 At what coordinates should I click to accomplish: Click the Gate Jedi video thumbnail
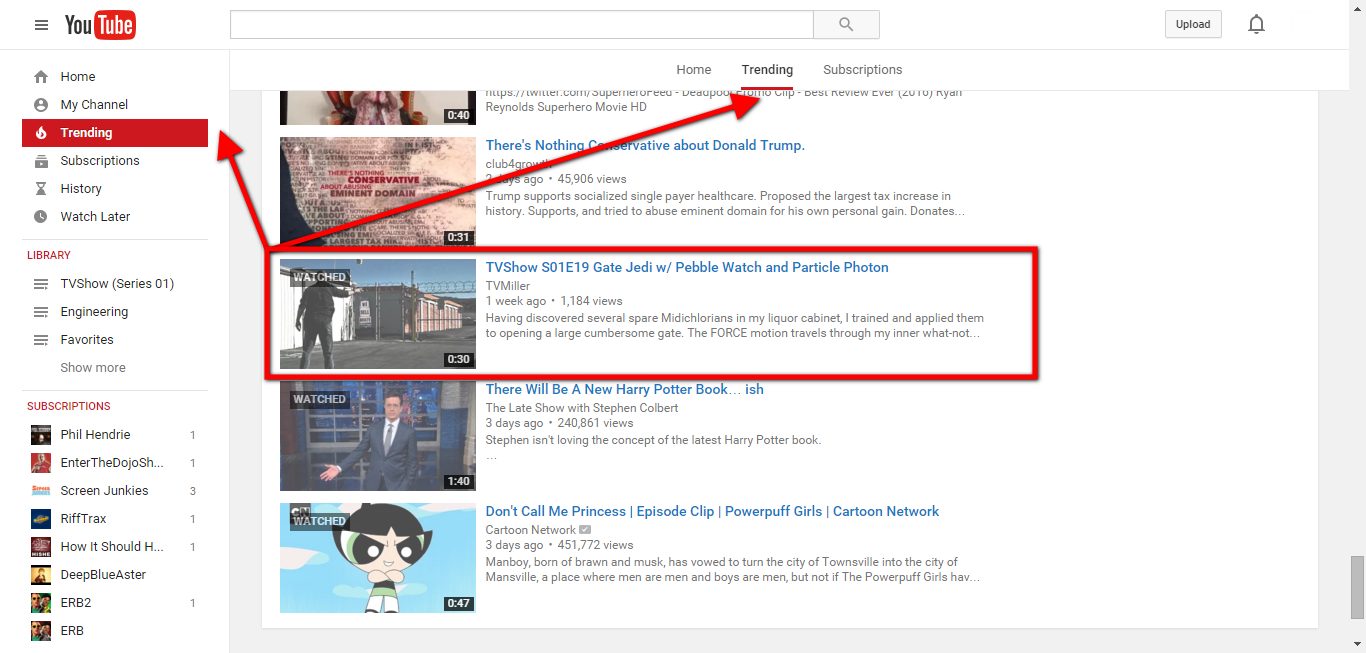tap(378, 314)
